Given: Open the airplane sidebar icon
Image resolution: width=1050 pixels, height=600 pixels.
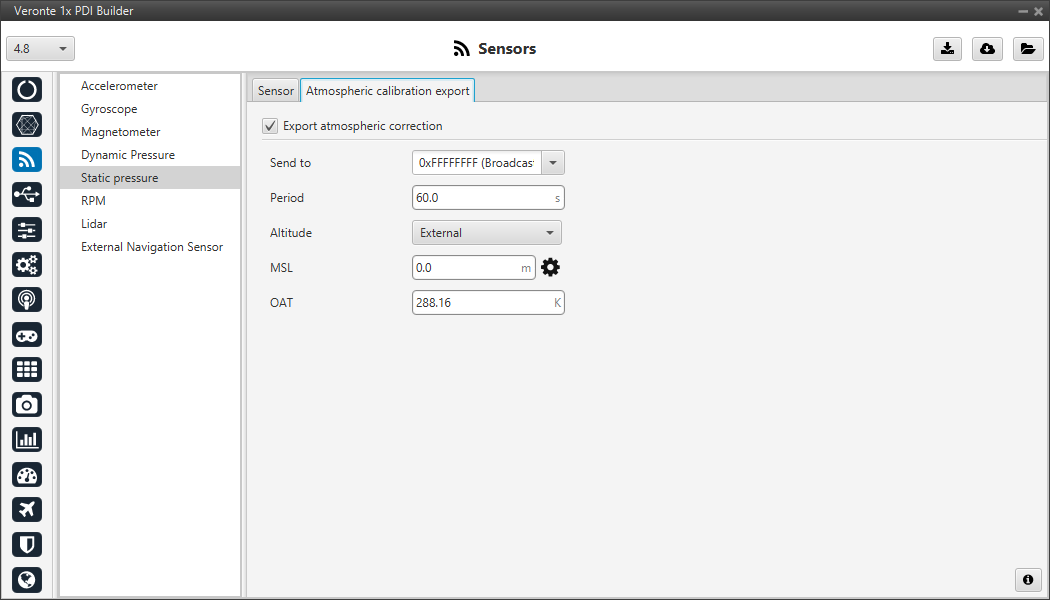Looking at the screenshot, I should [27, 510].
